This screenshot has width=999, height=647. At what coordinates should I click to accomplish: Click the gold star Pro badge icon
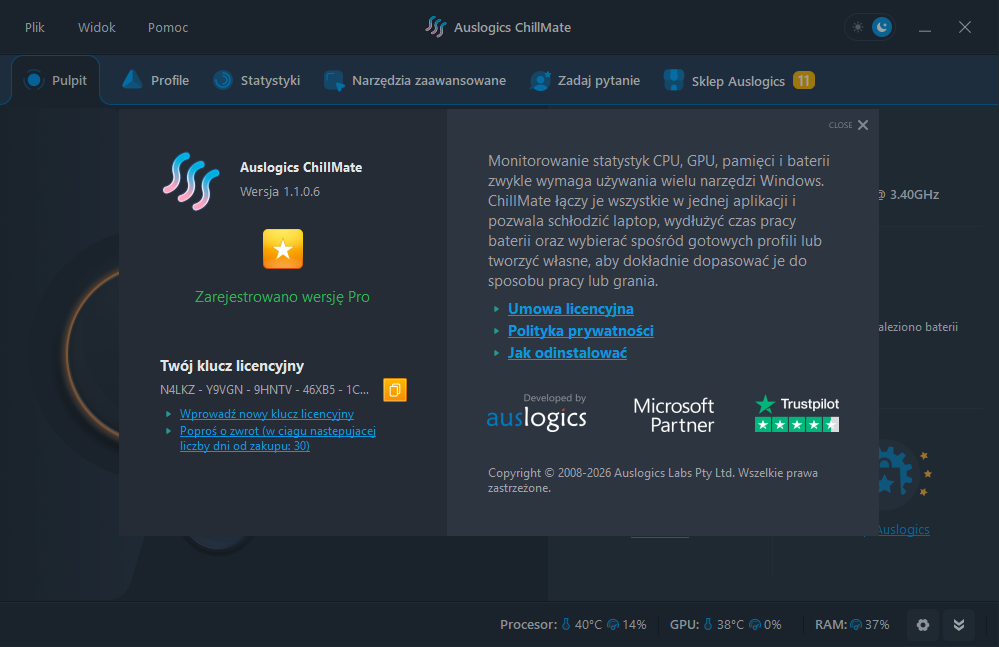[x=283, y=249]
